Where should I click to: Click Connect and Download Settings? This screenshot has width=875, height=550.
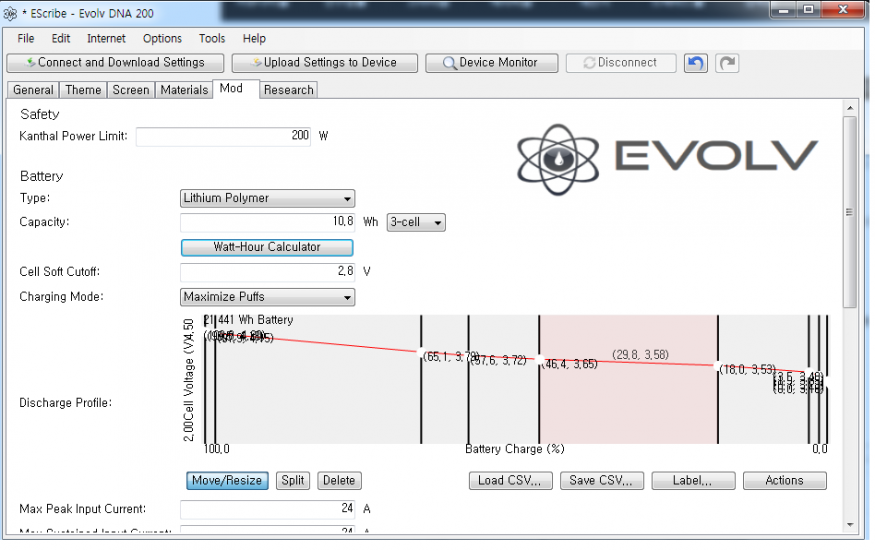[115, 63]
